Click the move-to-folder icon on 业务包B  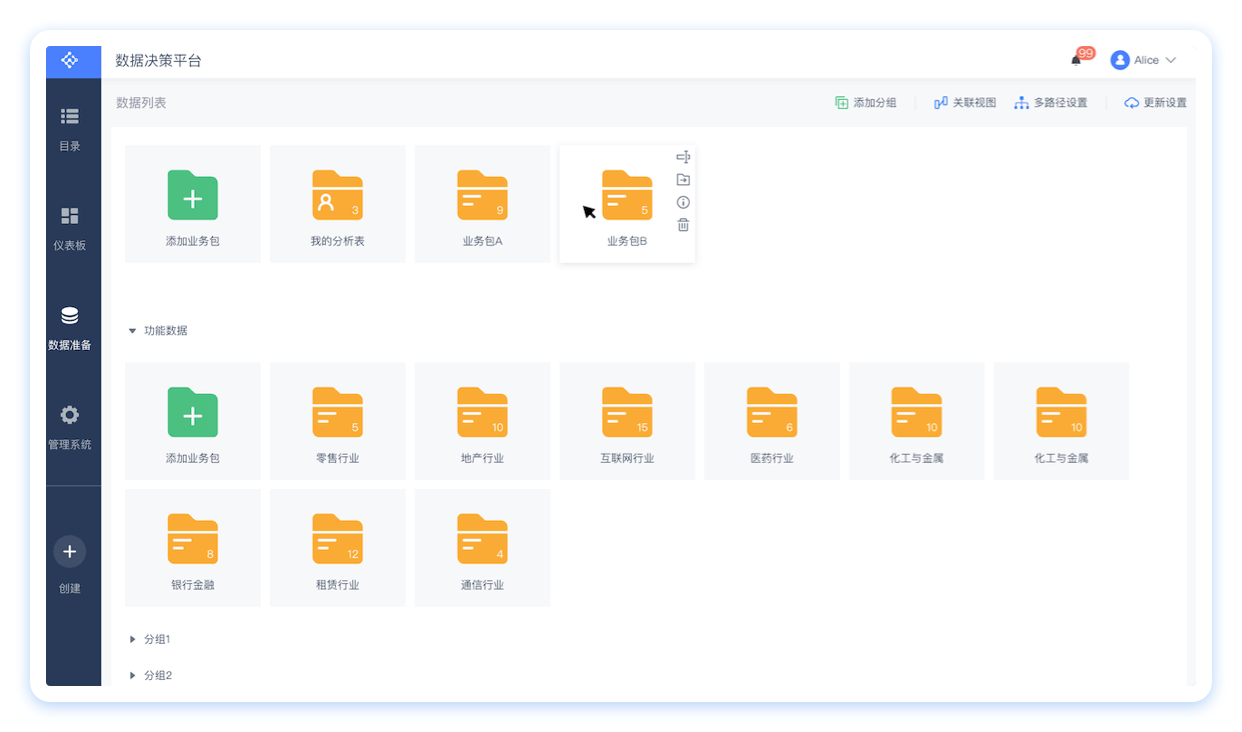(683, 180)
